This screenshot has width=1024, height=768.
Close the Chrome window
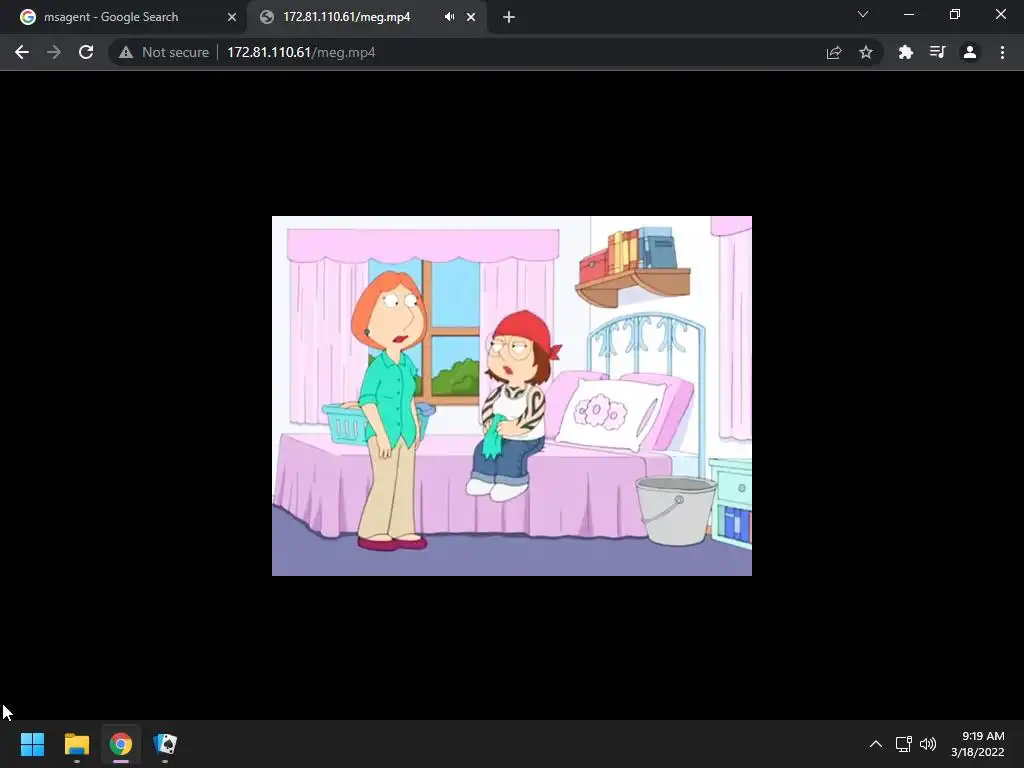pyautogui.click(x=1000, y=14)
